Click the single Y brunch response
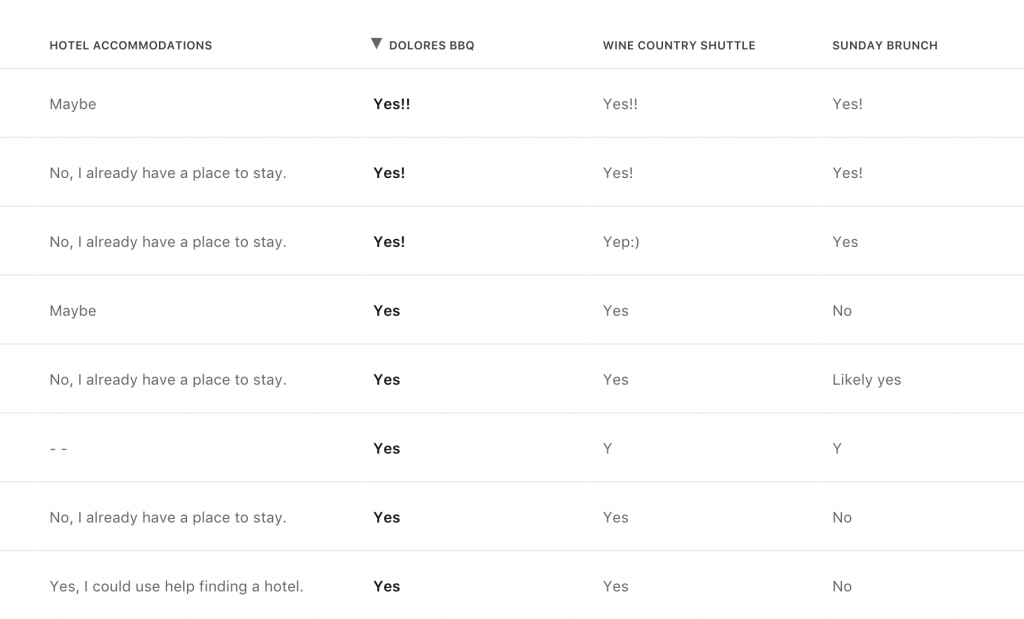The image size is (1024, 619). [x=837, y=449]
